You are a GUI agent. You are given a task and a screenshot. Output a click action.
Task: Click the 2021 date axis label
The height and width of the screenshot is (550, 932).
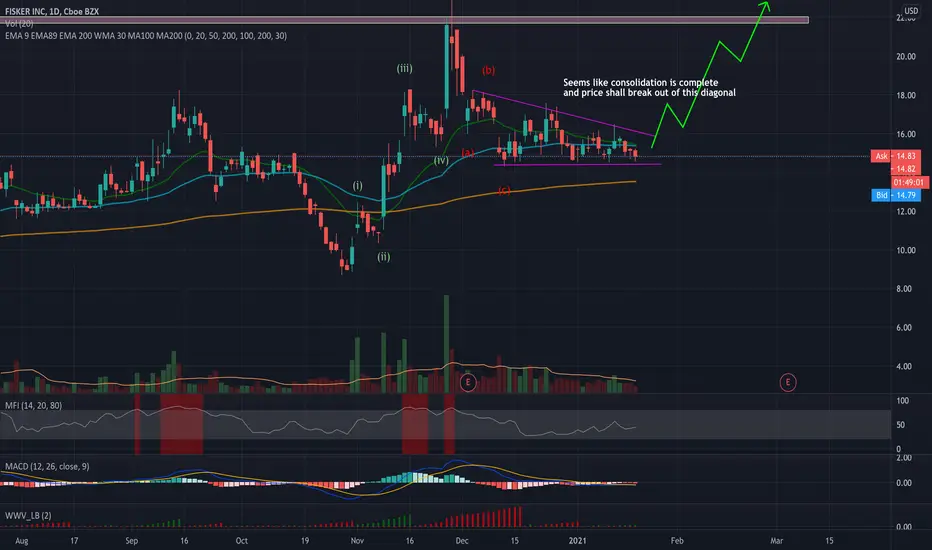(x=578, y=540)
